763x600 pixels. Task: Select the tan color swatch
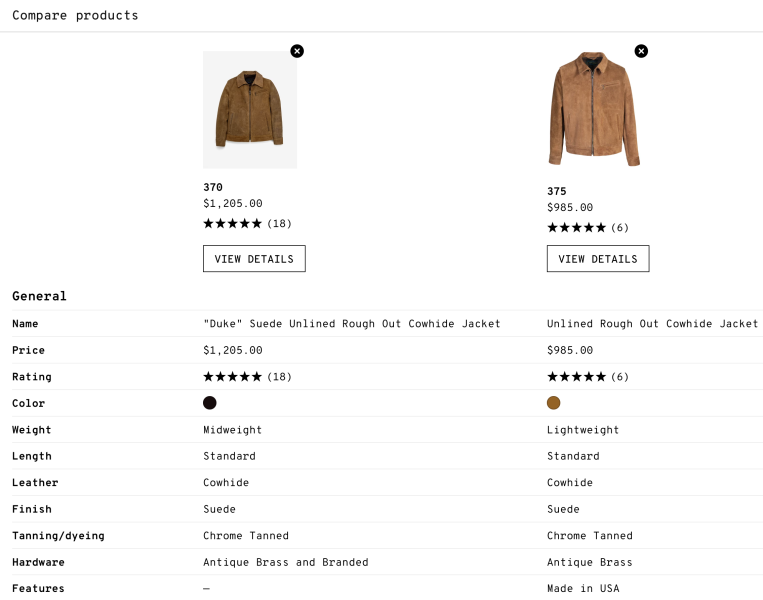[x=553, y=402]
